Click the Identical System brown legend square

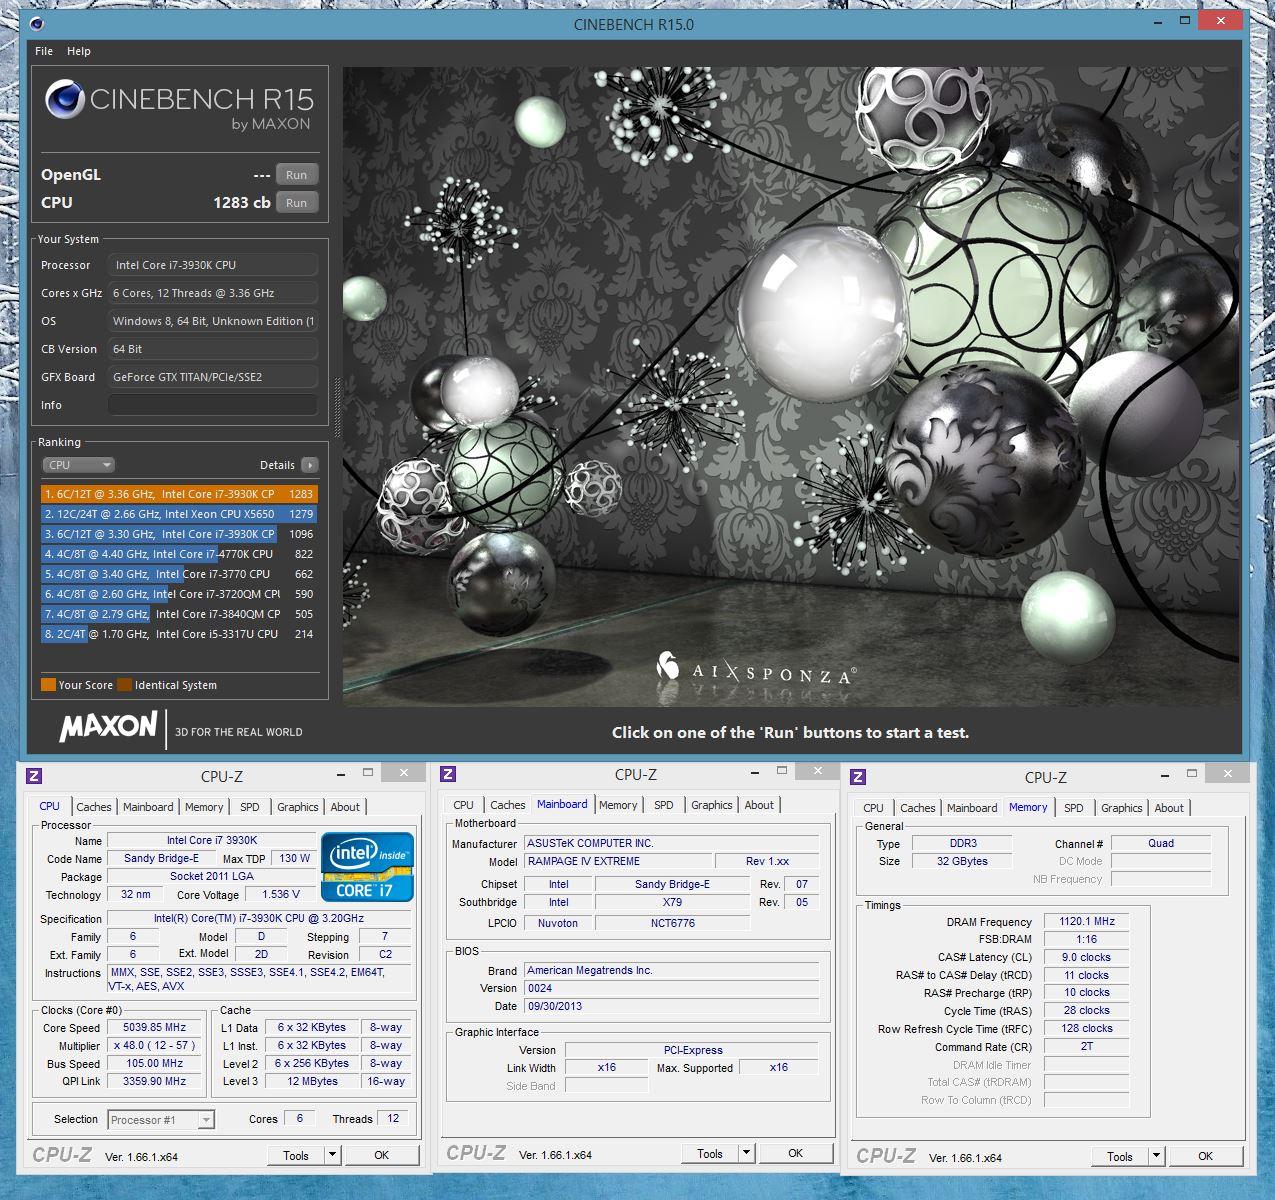[x=124, y=685]
